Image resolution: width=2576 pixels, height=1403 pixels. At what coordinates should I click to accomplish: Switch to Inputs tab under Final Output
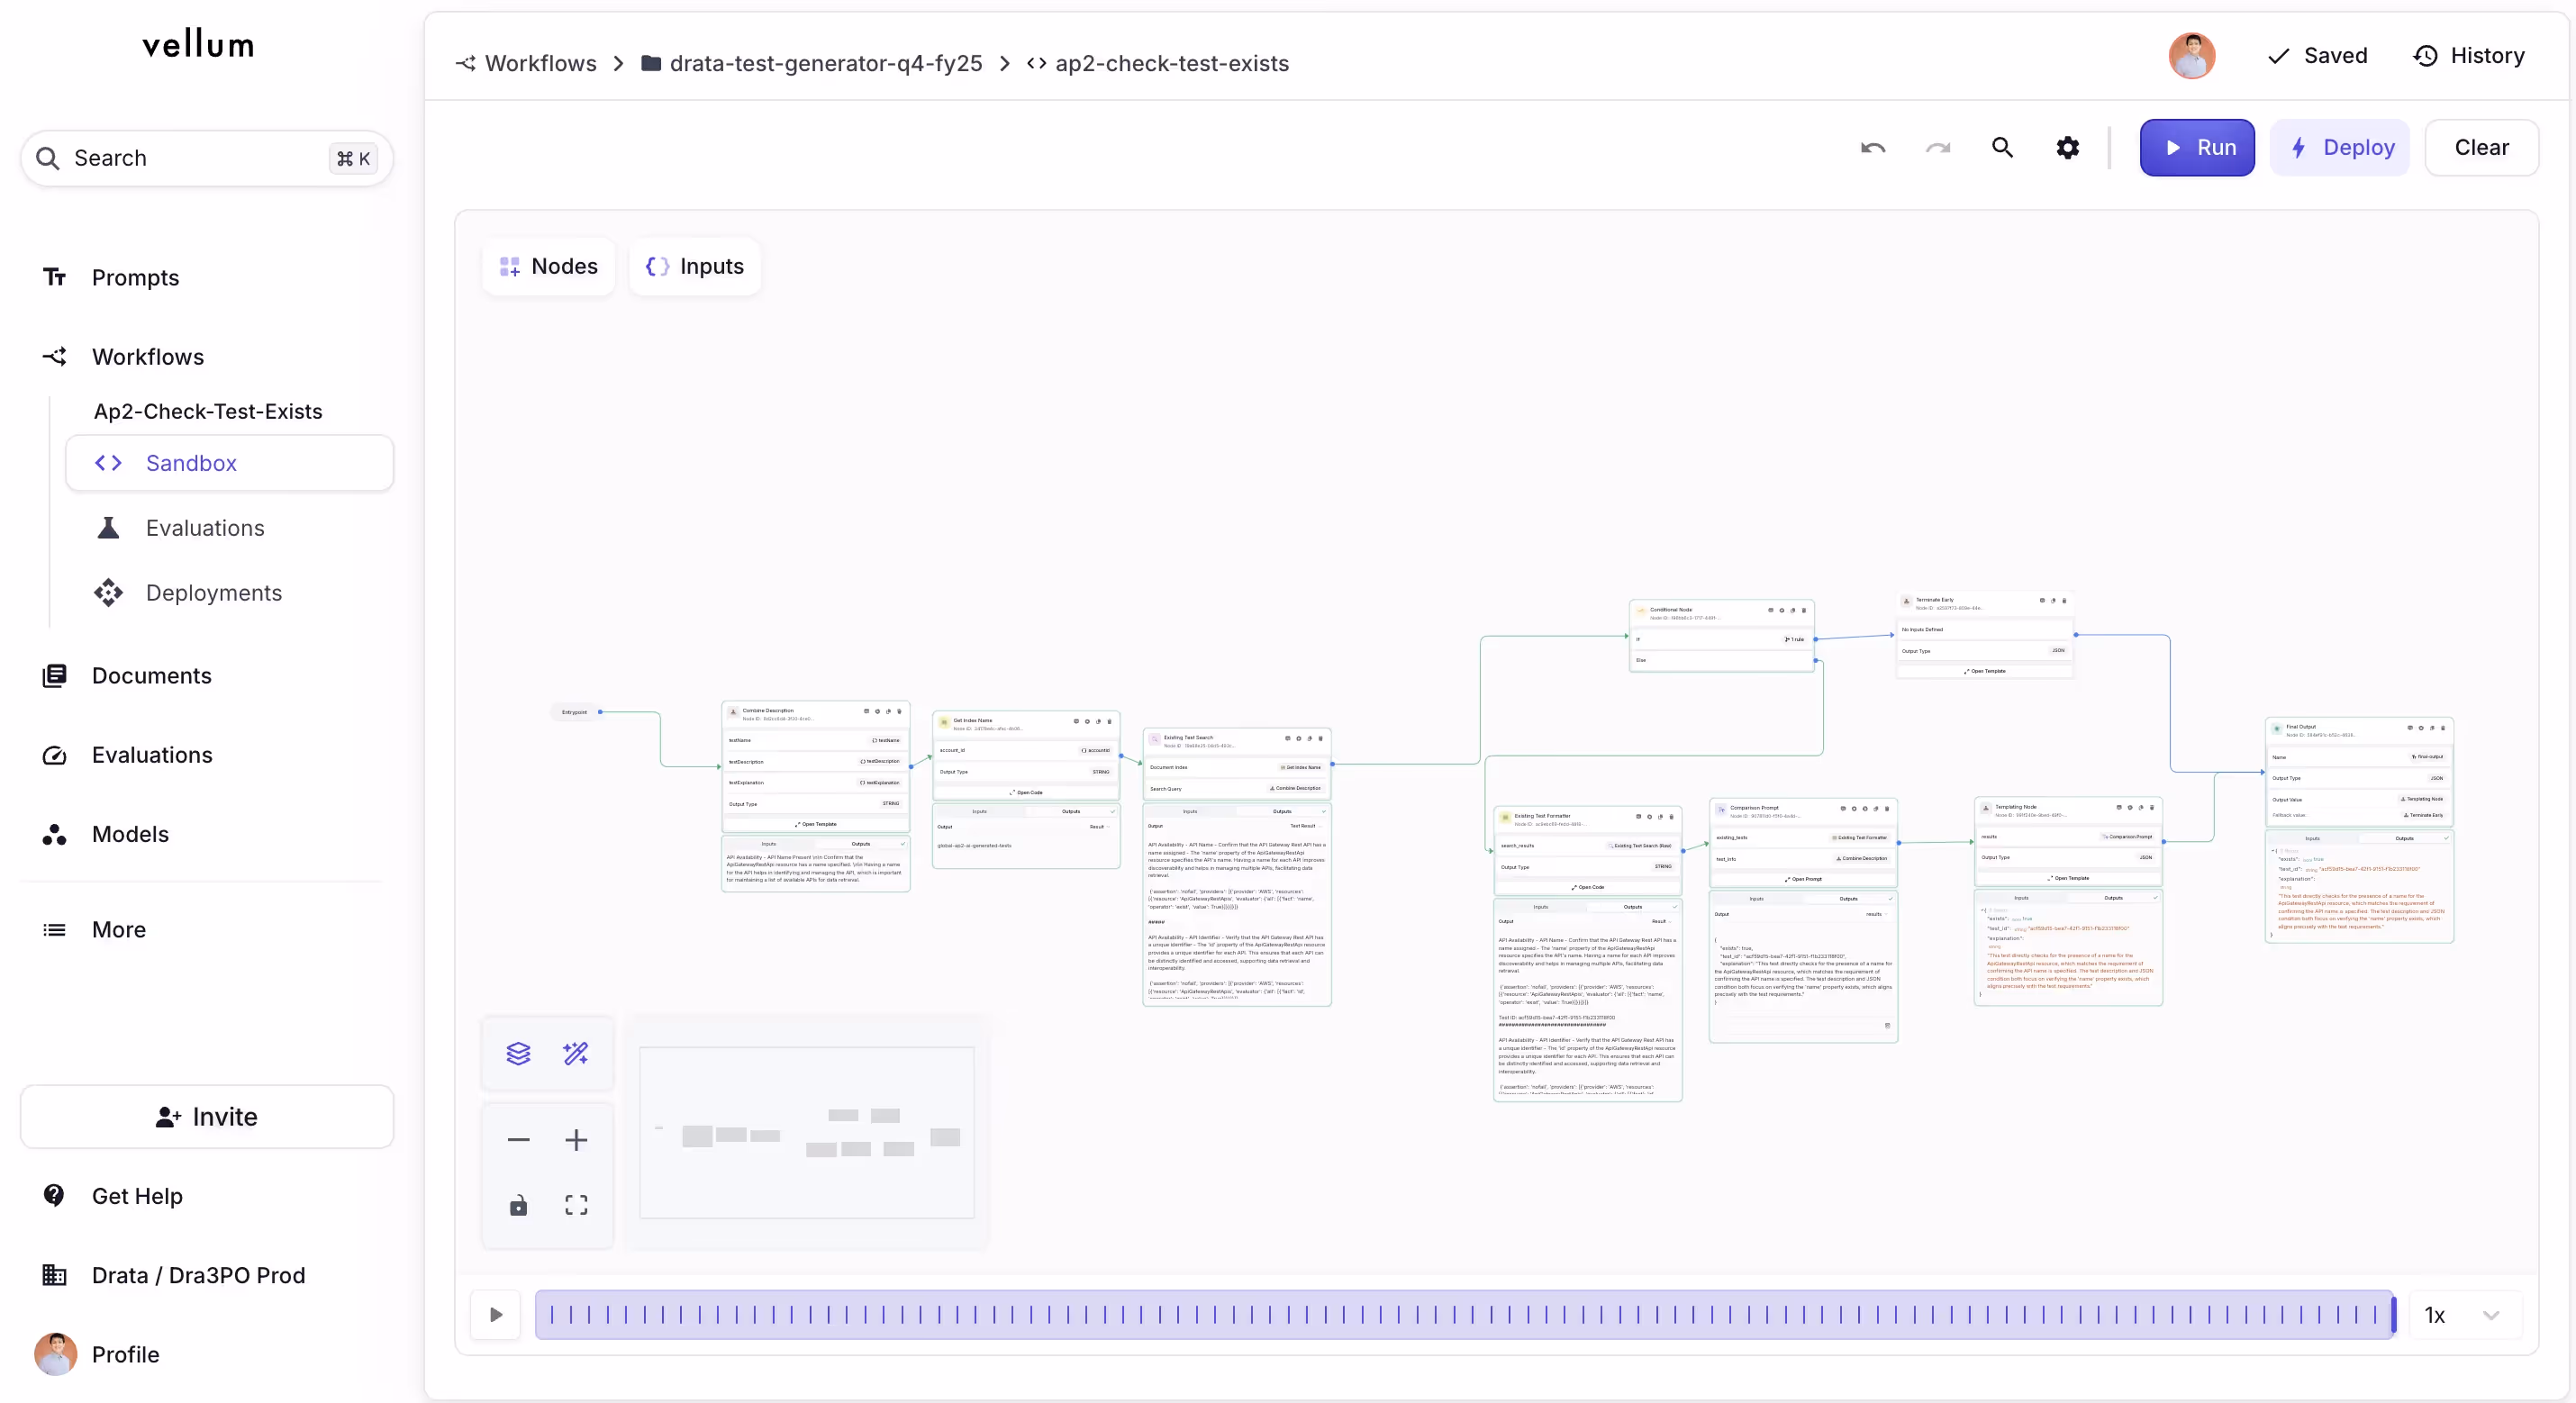click(2312, 838)
